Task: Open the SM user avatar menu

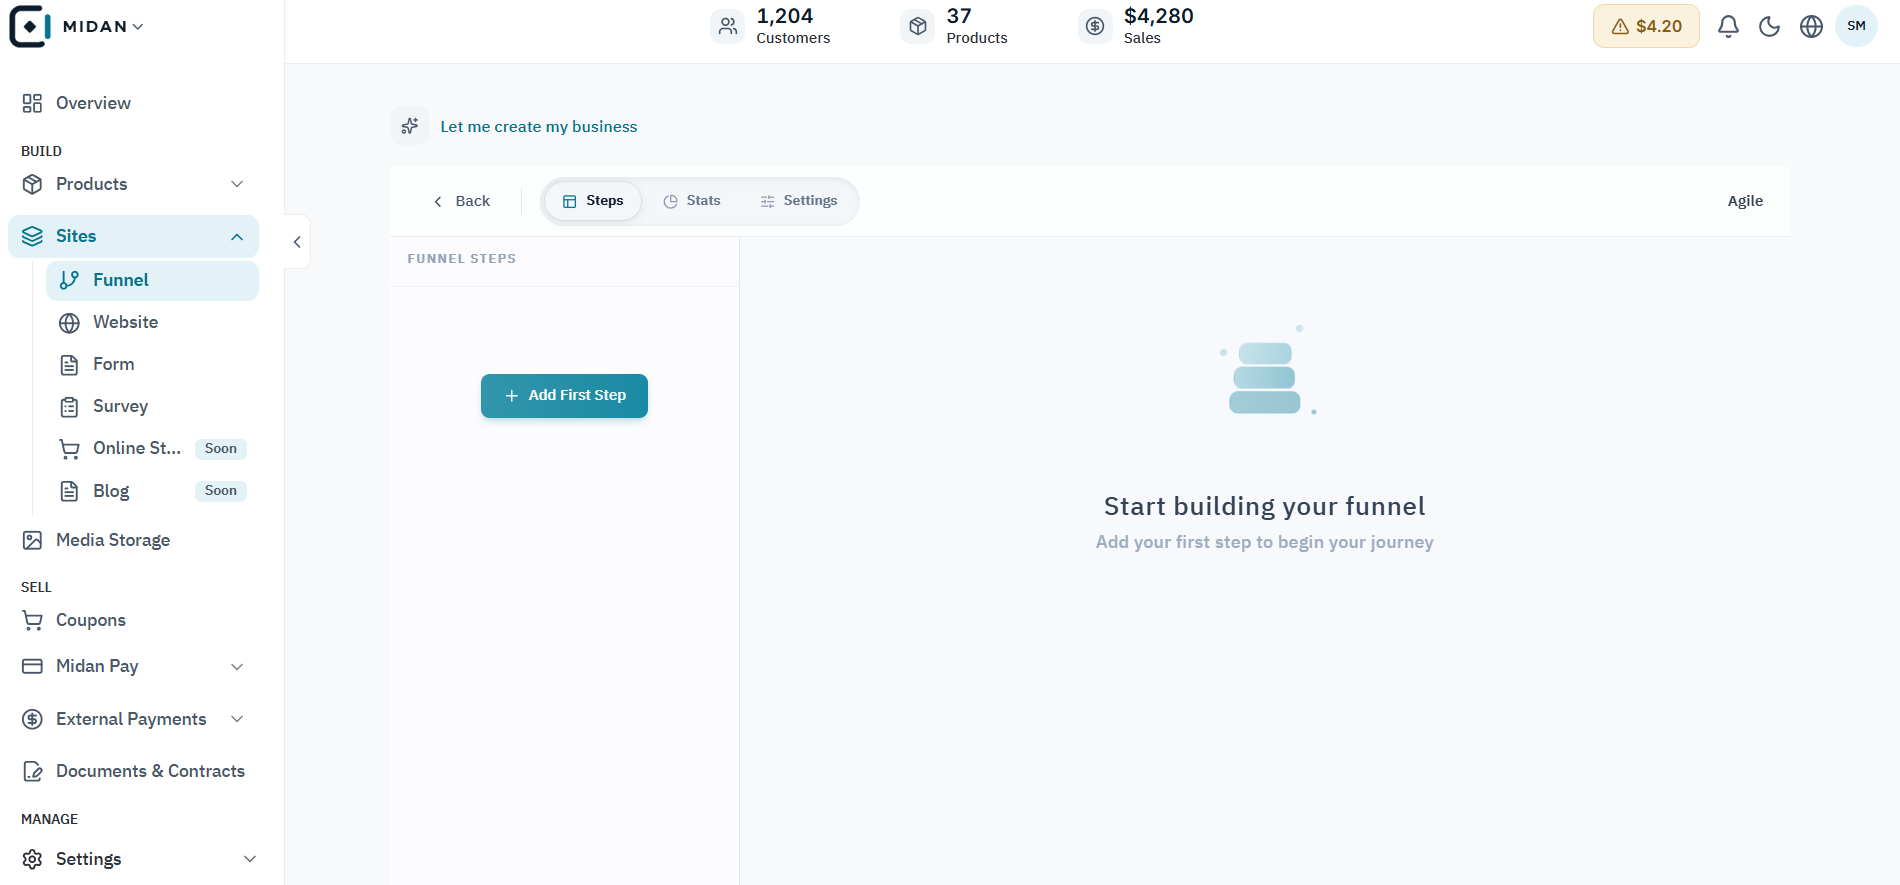Action: click(1856, 26)
